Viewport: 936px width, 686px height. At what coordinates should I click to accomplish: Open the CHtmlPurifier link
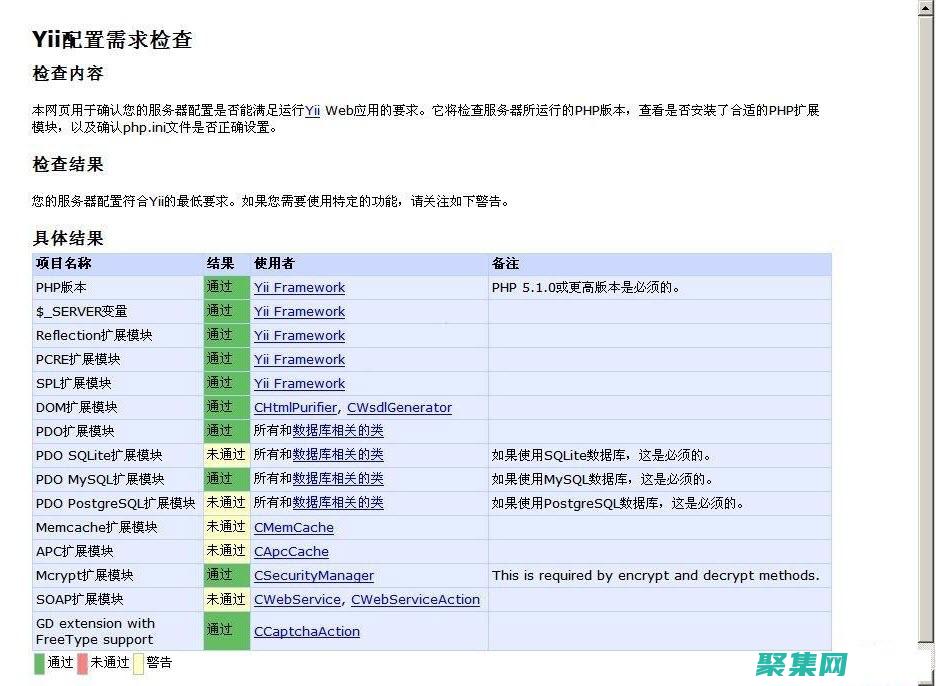[294, 407]
